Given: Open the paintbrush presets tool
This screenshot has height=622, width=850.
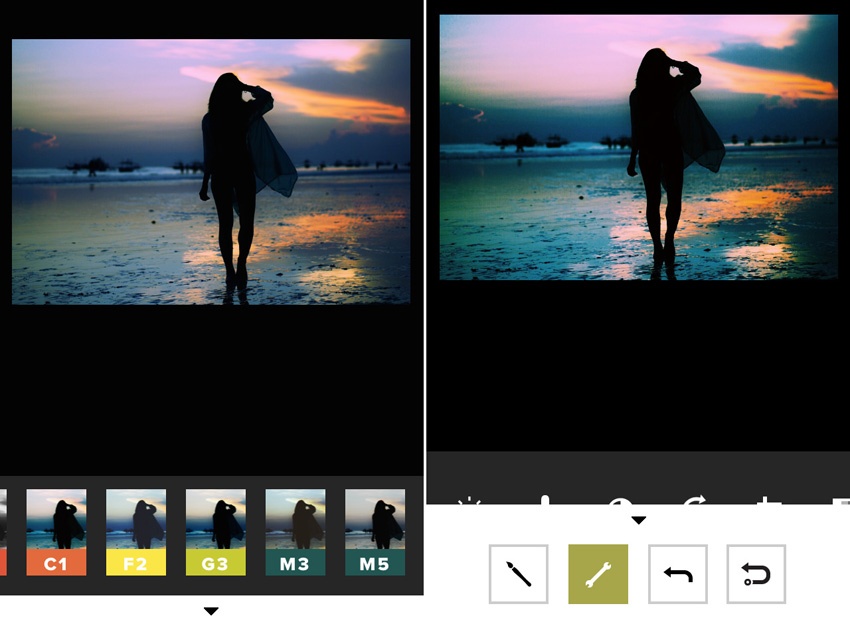Looking at the screenshot, I should (518, 574).
